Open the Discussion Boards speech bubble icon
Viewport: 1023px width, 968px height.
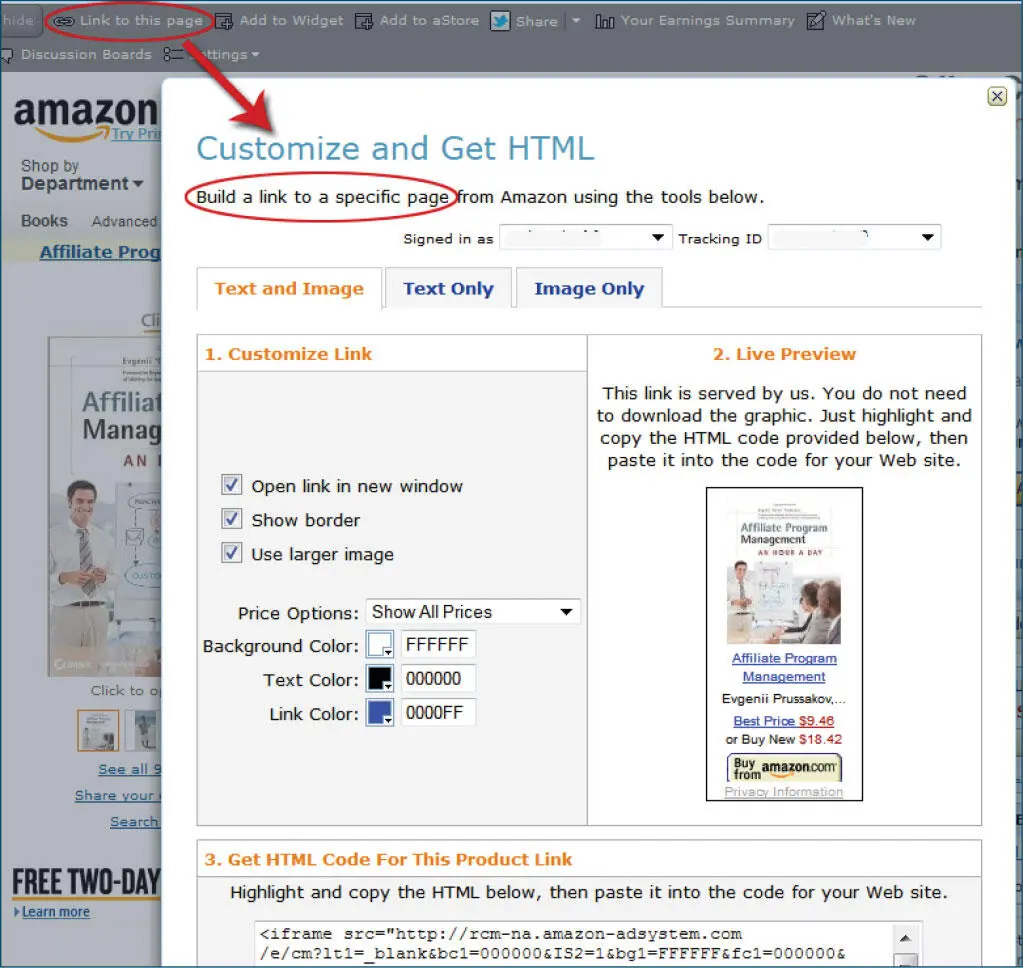[6, 55]
